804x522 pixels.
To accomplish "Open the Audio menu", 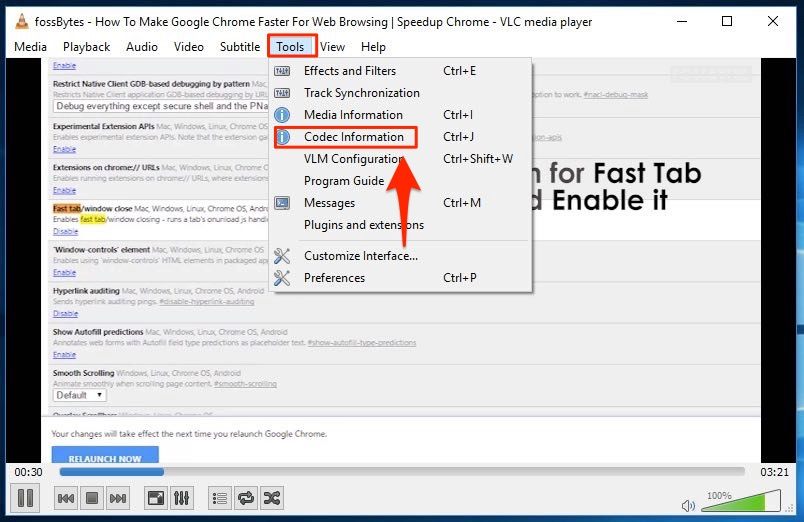I will (142, 46).
